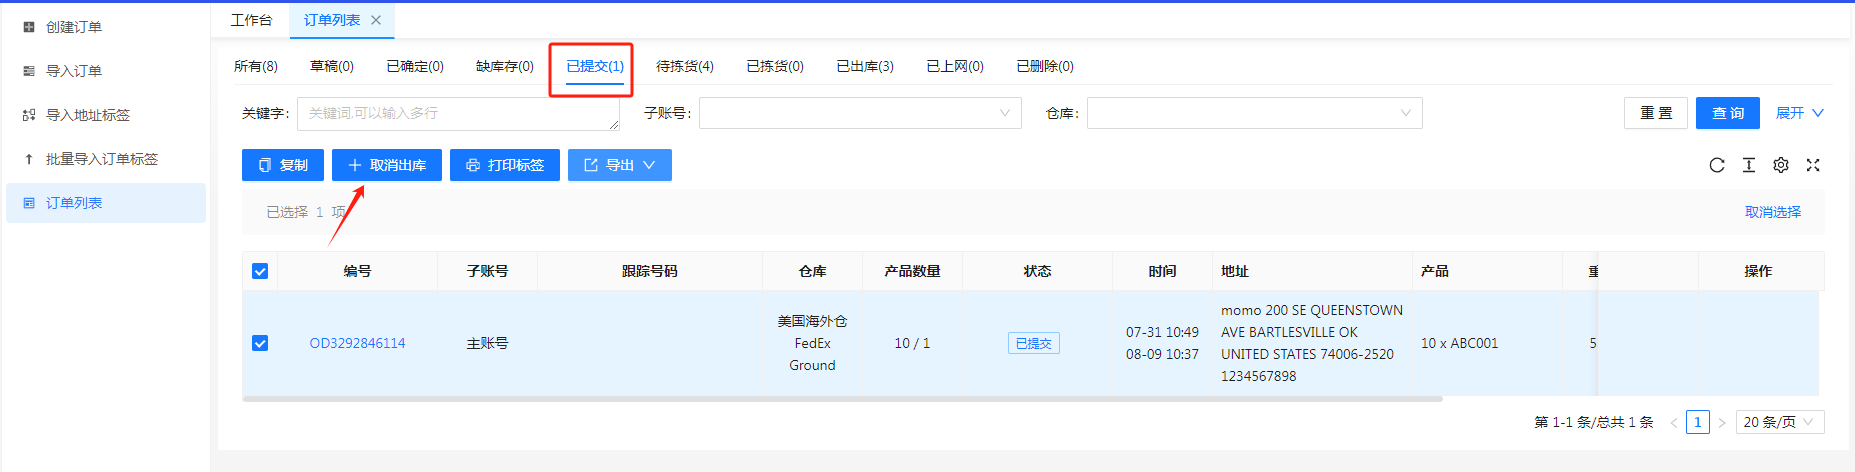Click the 取消出库 button

387,165
